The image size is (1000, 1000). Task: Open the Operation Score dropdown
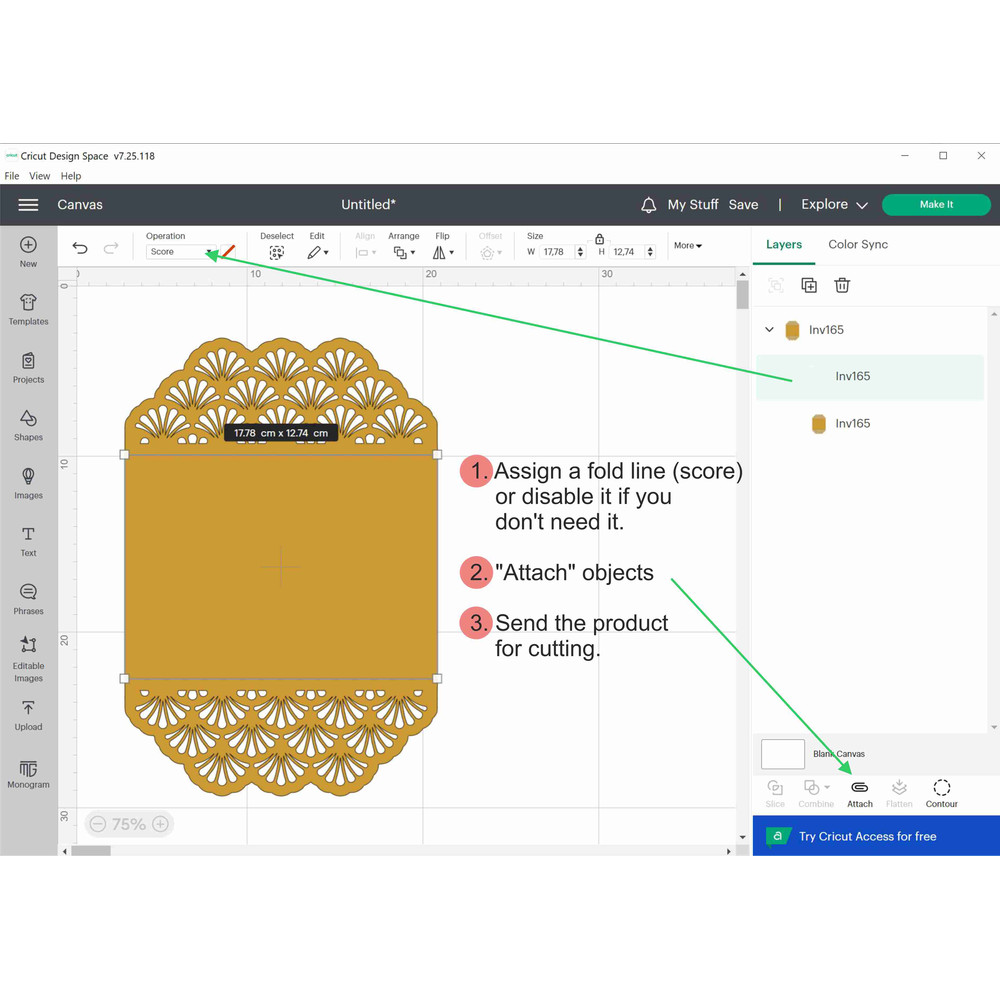click(x=181, y=252)
